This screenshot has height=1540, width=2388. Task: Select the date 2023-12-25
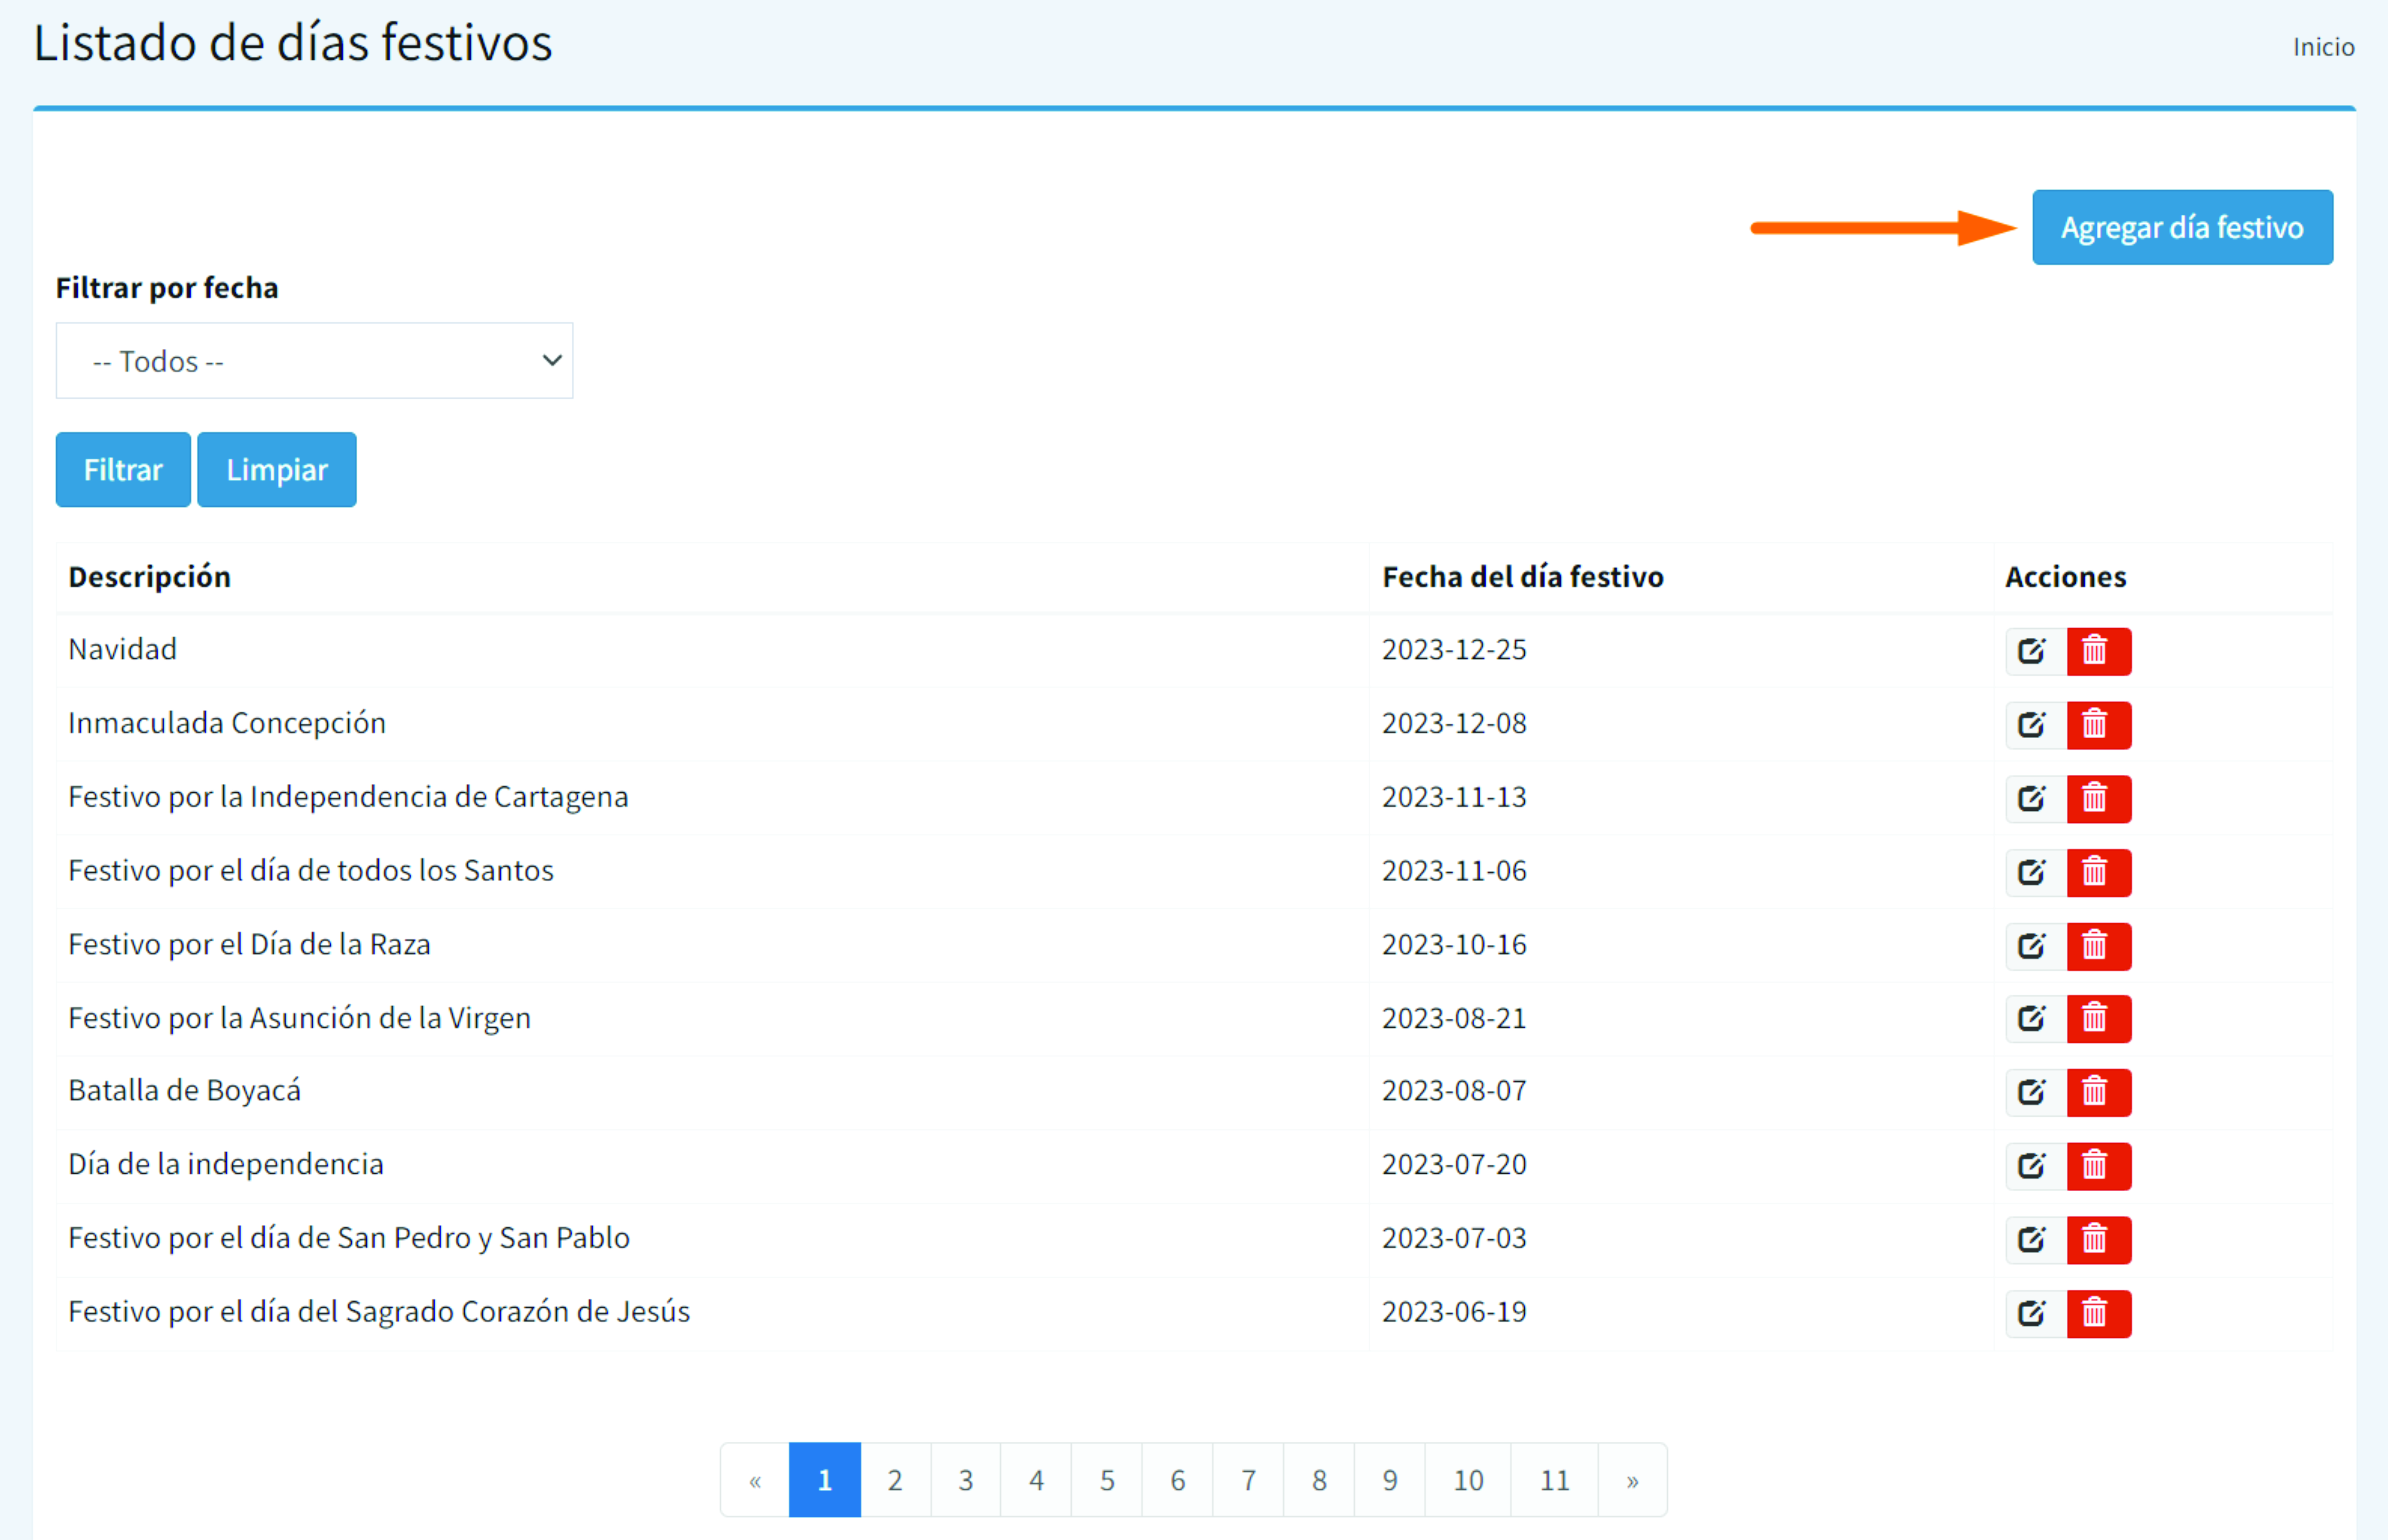point(1454,650)
